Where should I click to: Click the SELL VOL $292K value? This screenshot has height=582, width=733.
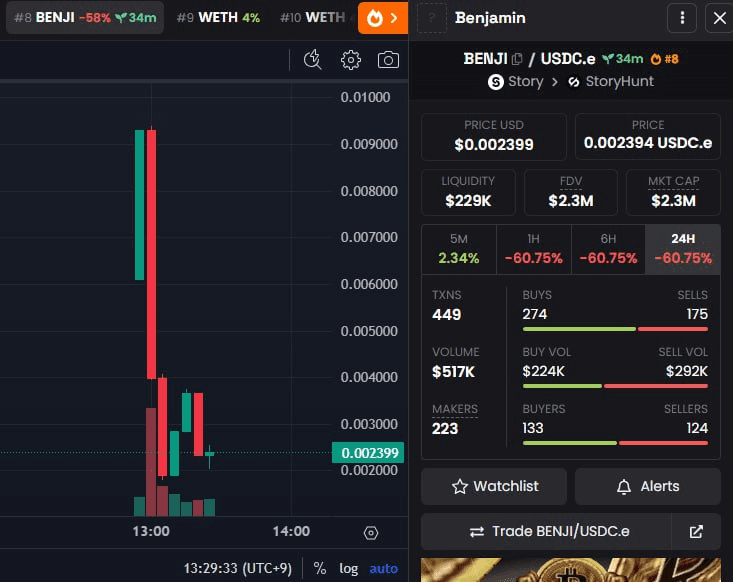687,371
